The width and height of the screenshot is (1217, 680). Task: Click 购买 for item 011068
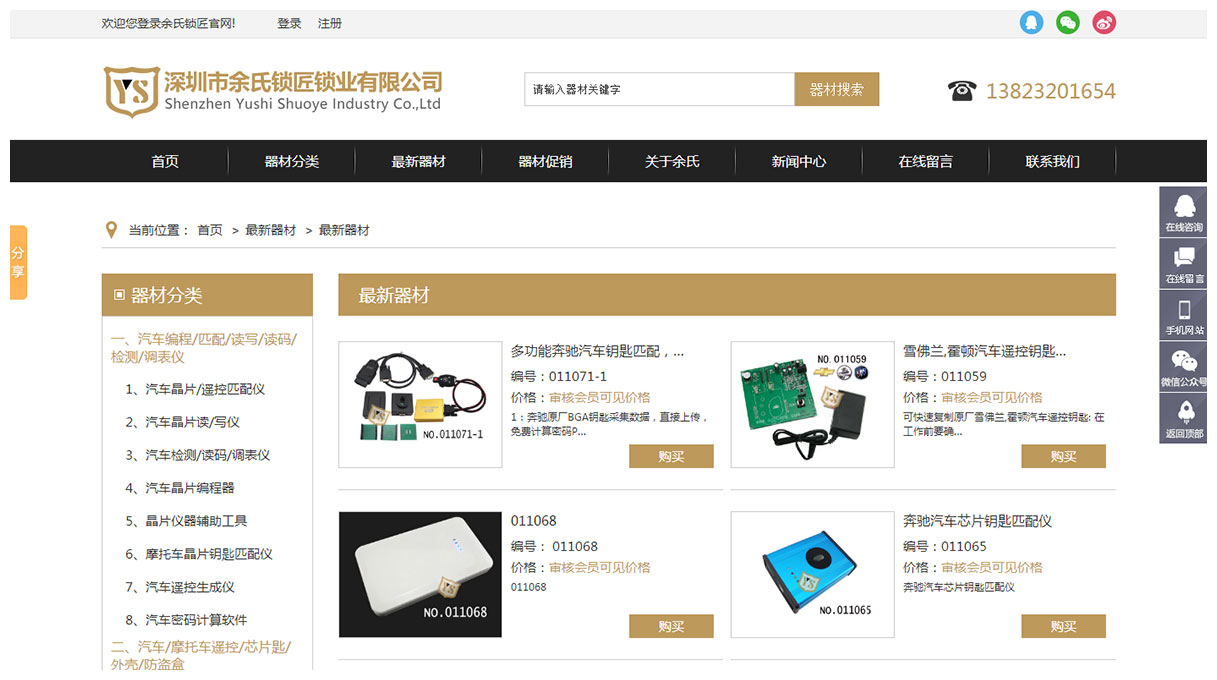[671, 626]
